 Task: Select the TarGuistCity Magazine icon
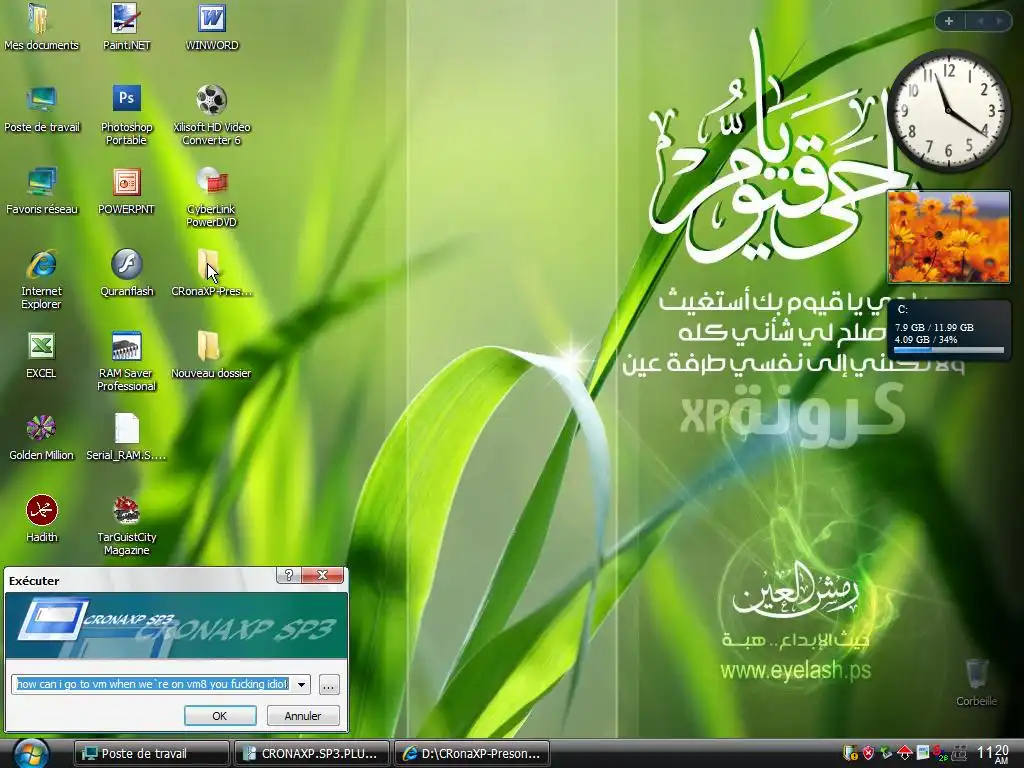(x=126, y=526)
